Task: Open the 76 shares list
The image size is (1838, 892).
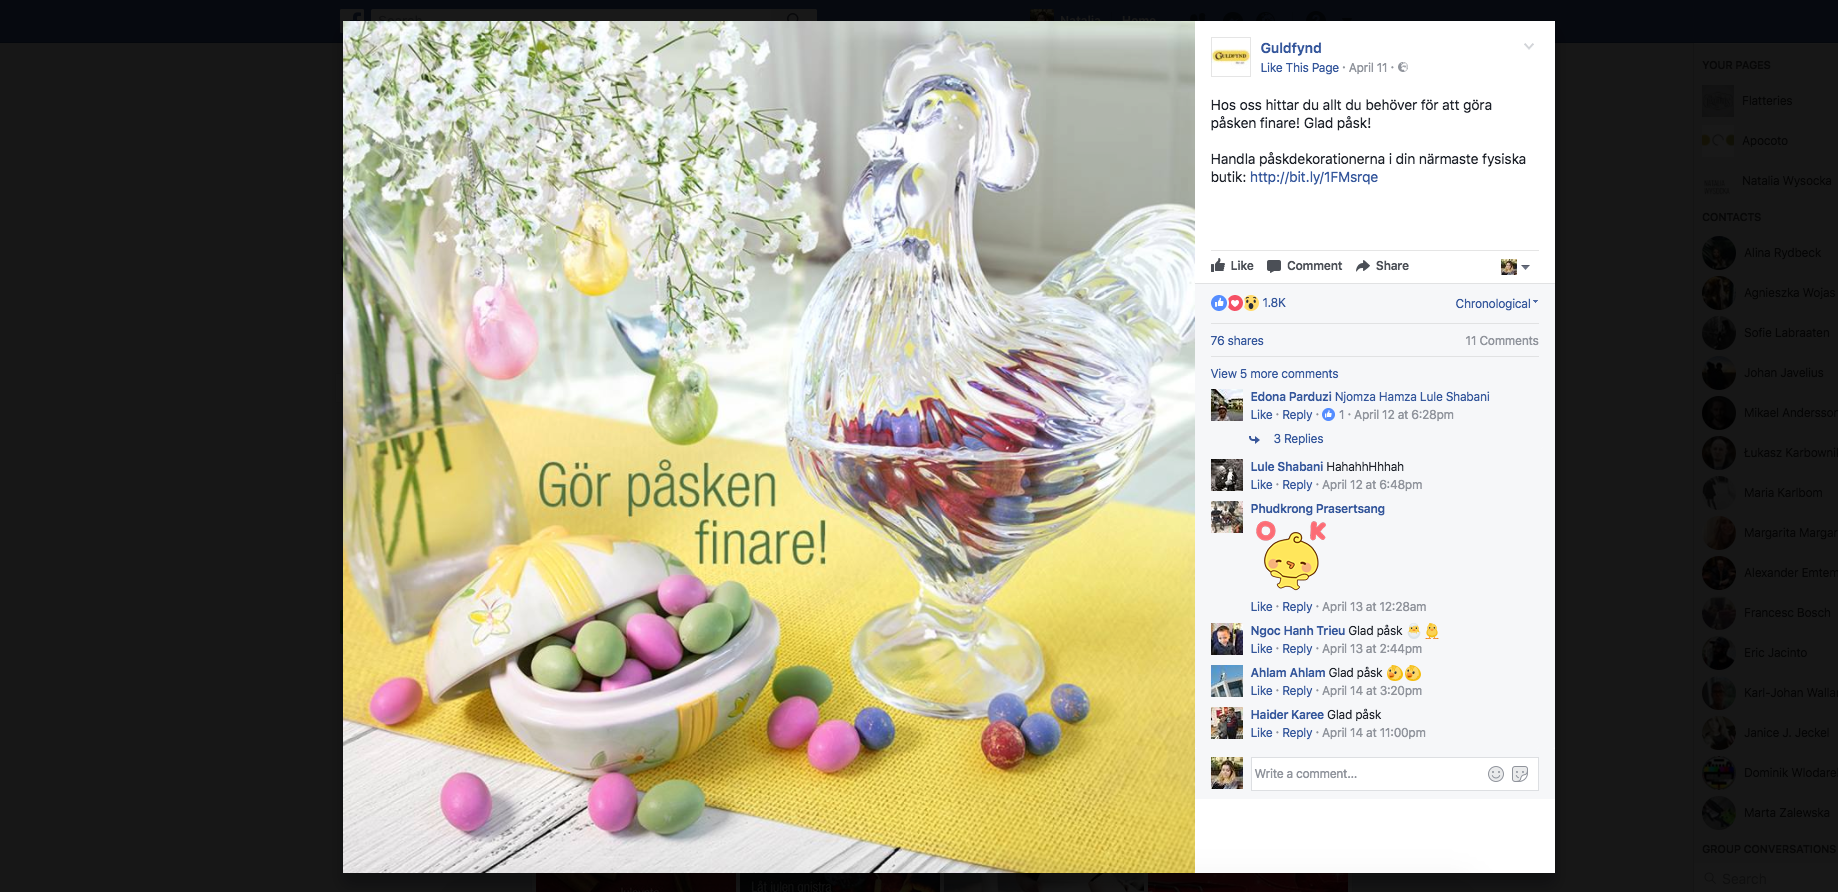Action: click(x=1237, y=341)
